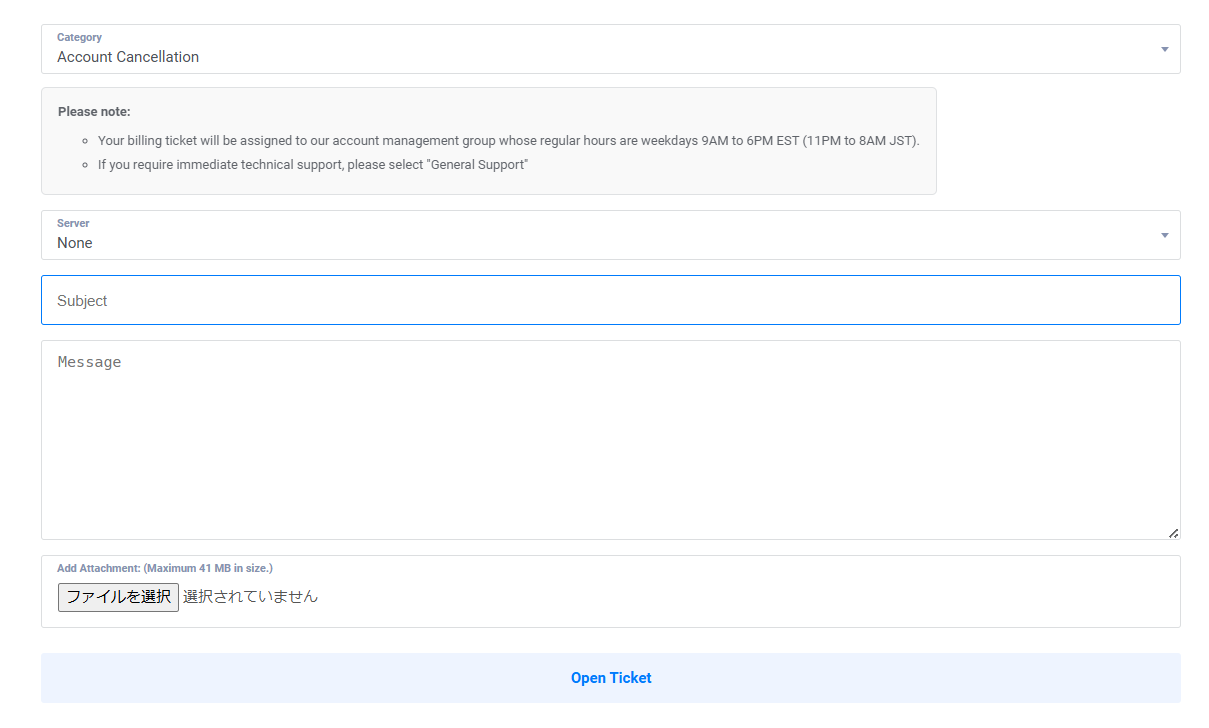Submit the form with Open Ticket

coord(610,678)
